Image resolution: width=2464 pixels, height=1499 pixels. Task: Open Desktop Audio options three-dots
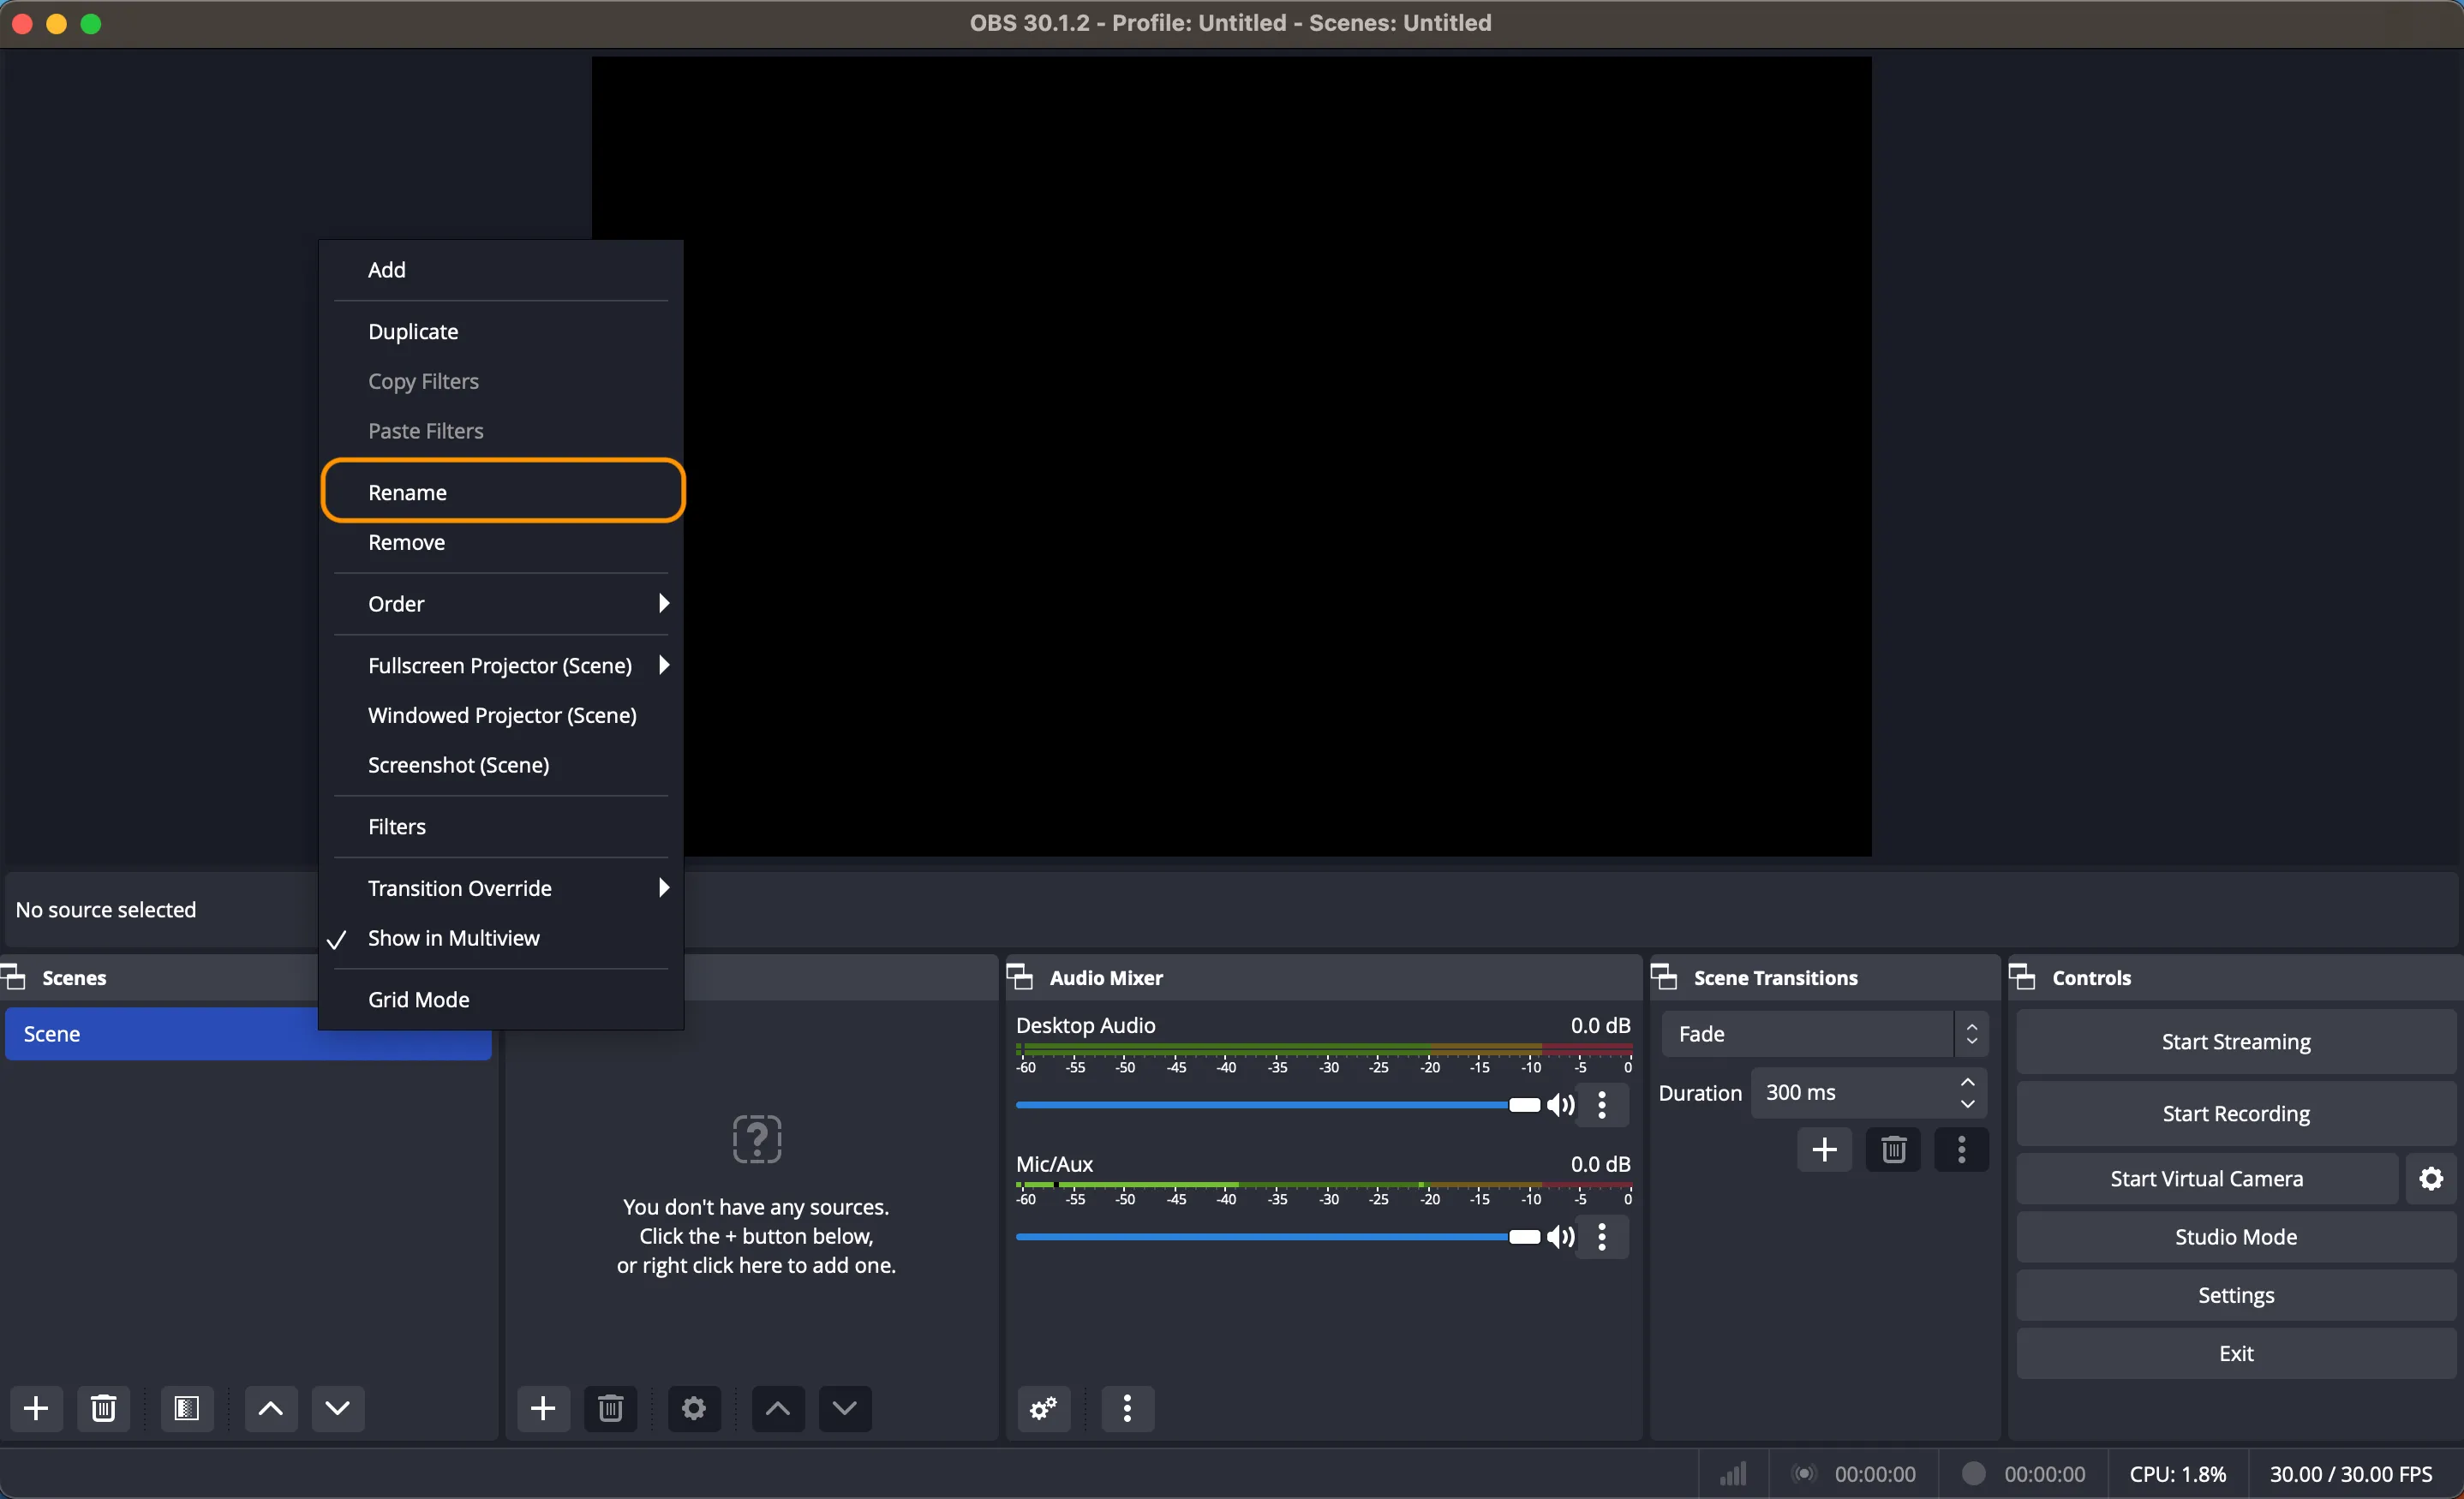coord(1602,1105)
